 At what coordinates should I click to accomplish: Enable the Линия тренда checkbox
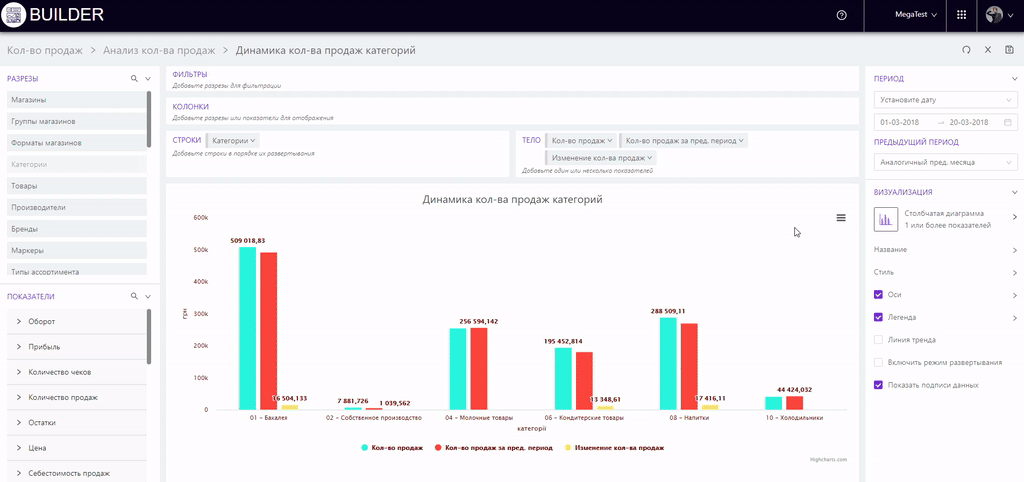tap(878, 340)
